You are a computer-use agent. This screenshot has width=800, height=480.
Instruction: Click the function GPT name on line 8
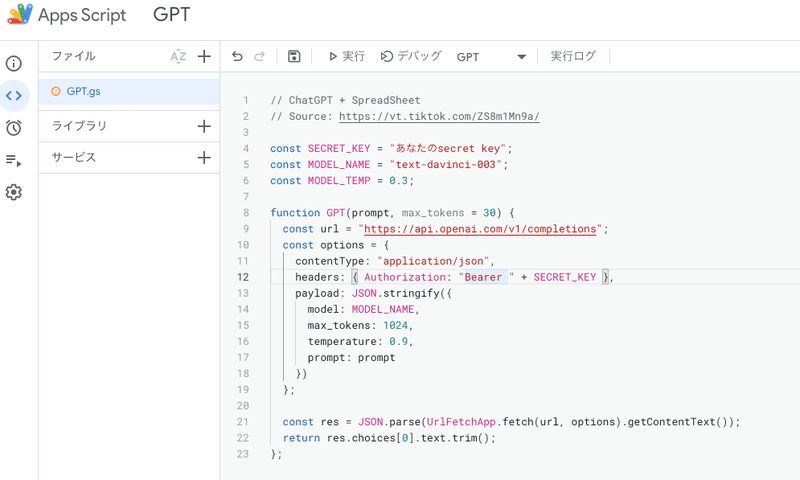click(x=336, y=213)
